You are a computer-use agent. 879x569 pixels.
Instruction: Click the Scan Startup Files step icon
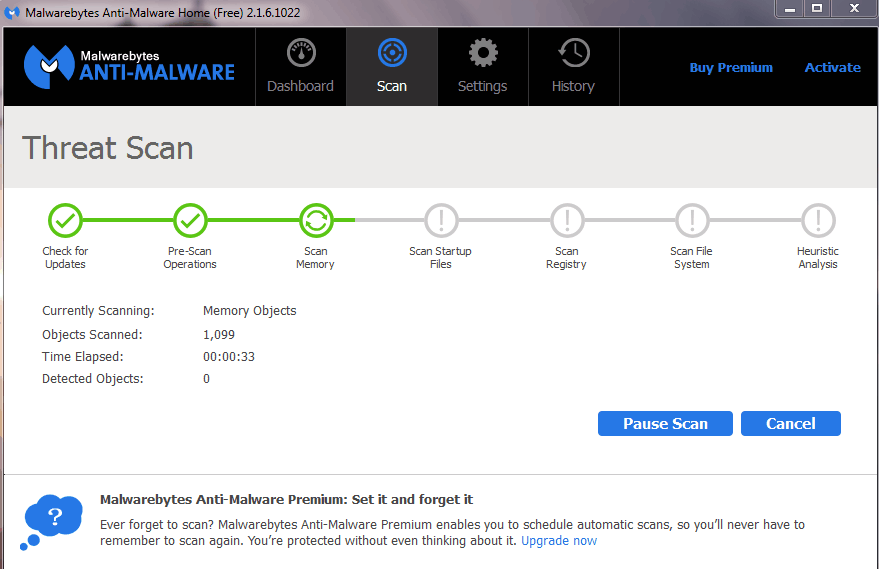(441, 220)
